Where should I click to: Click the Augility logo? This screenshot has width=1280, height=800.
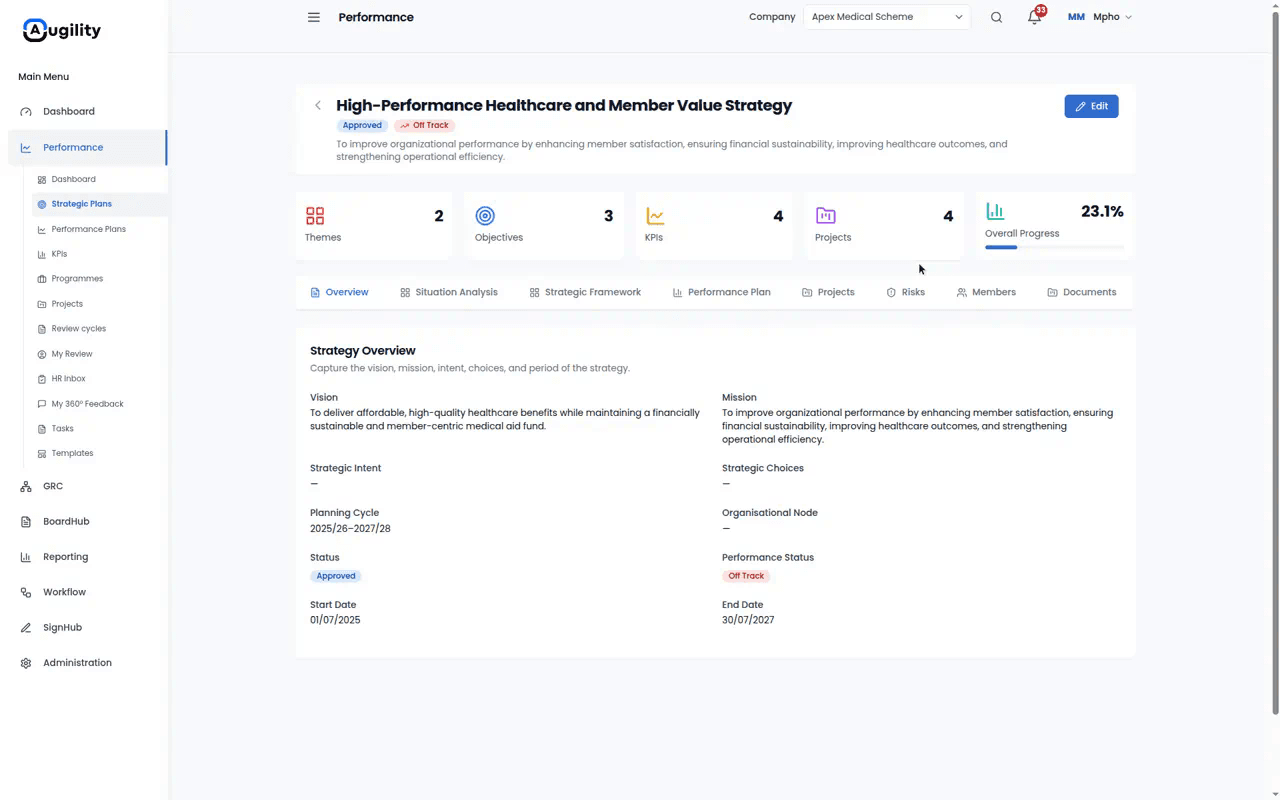point(62,30)
